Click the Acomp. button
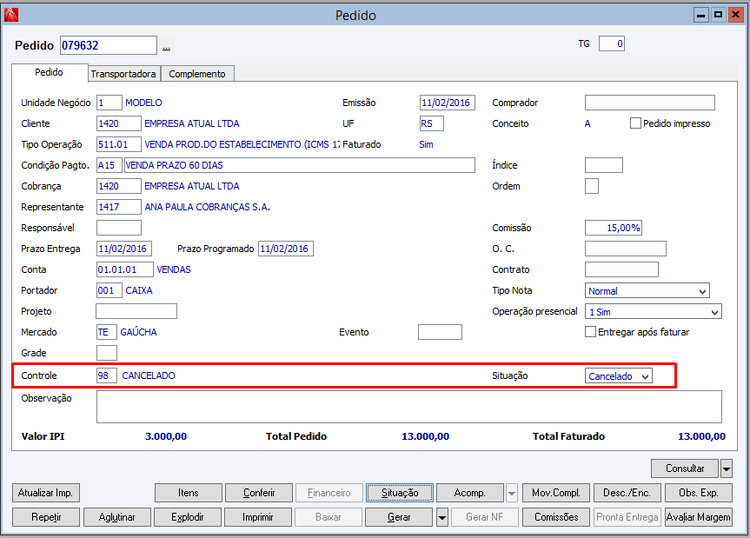The height and width of the screenshot is (538, 750). click(x=470, y=493)
